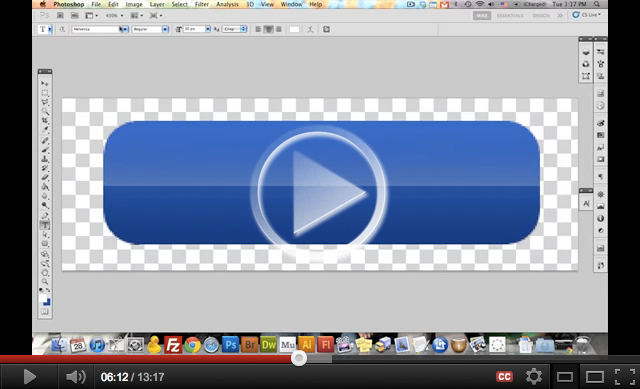Select the Eraser tool
This screenshot has width=640, height=389.
click(x=44, y=178)
